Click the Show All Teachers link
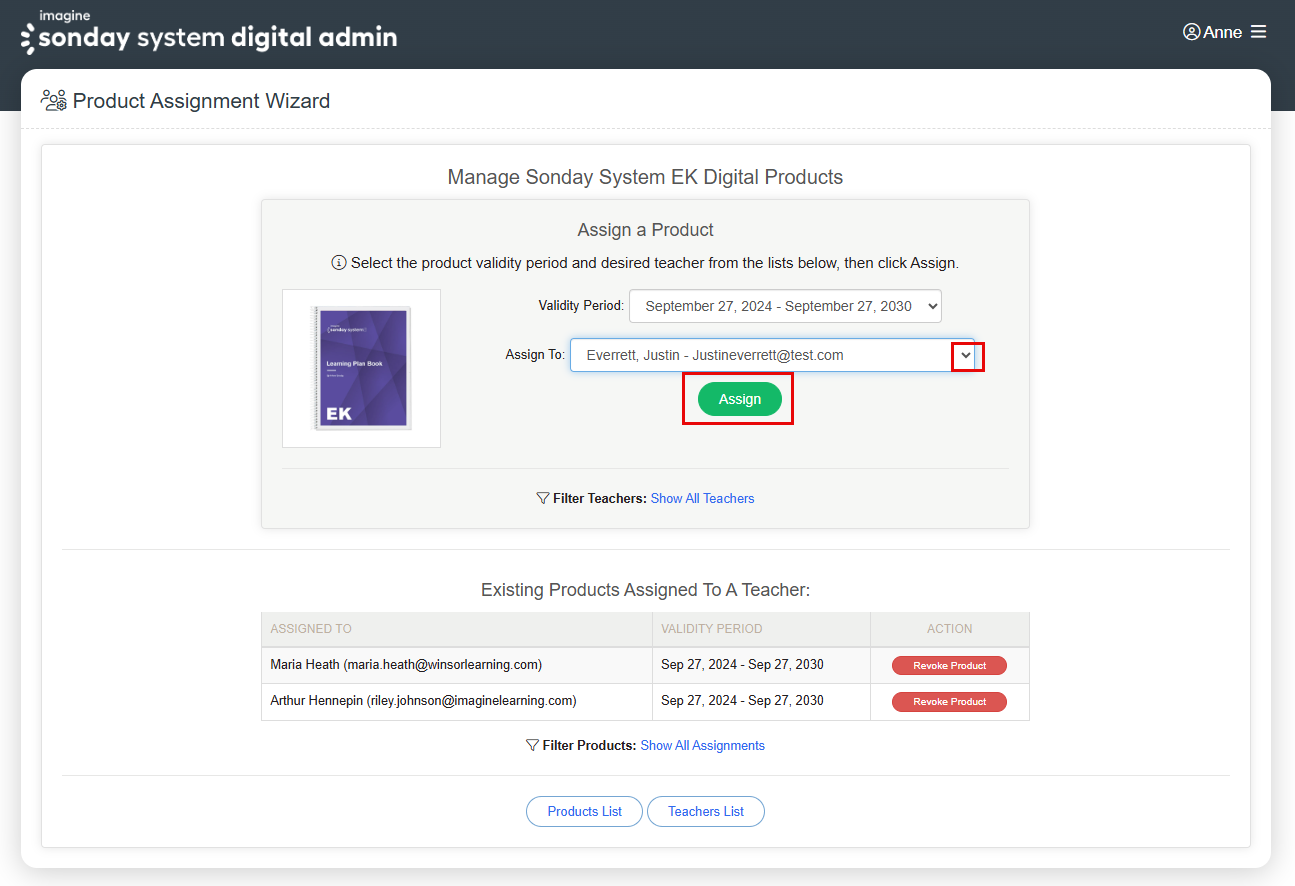The width and height of the screenshot is (1295, 886). tap(702, 498)
